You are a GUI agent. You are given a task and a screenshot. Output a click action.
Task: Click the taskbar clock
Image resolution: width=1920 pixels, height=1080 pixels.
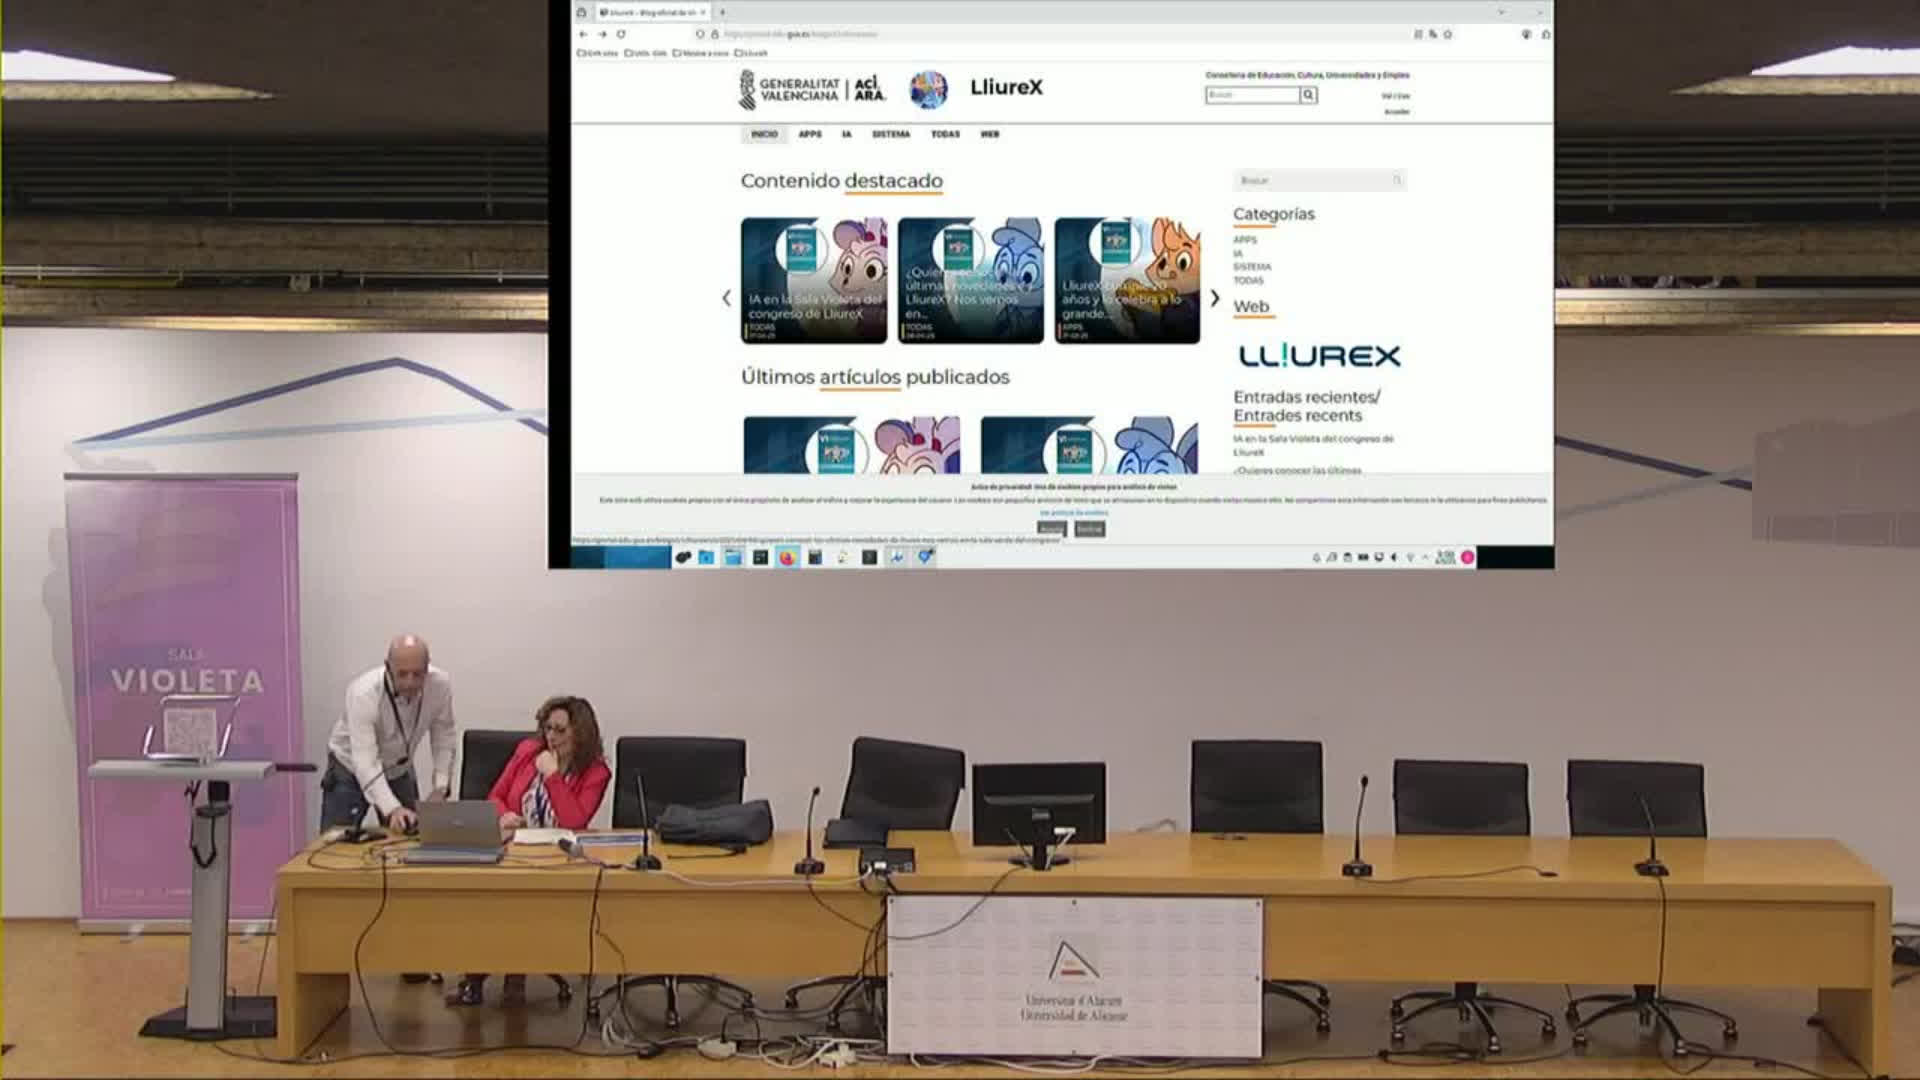pos(1445,557)
